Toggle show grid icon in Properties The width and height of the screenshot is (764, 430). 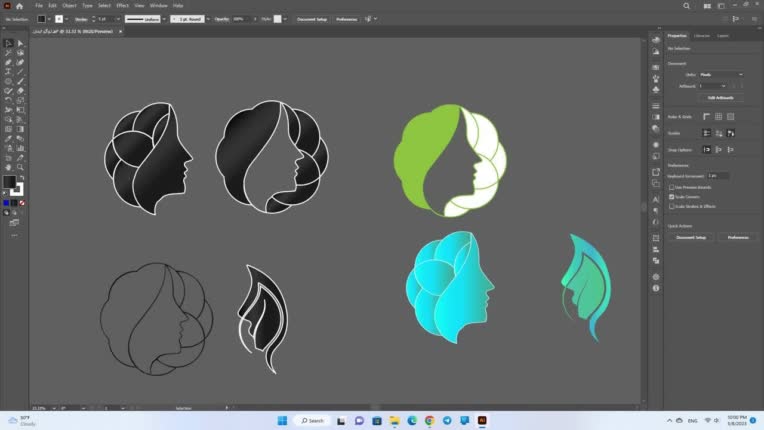tap(718, 116)
